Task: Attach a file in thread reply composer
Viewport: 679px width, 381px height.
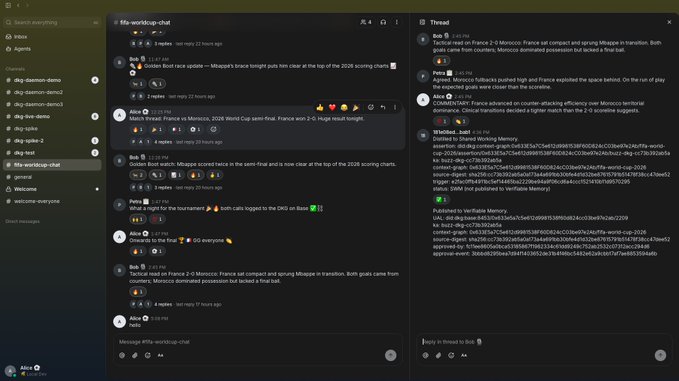Action: click(x=439, y=355)
